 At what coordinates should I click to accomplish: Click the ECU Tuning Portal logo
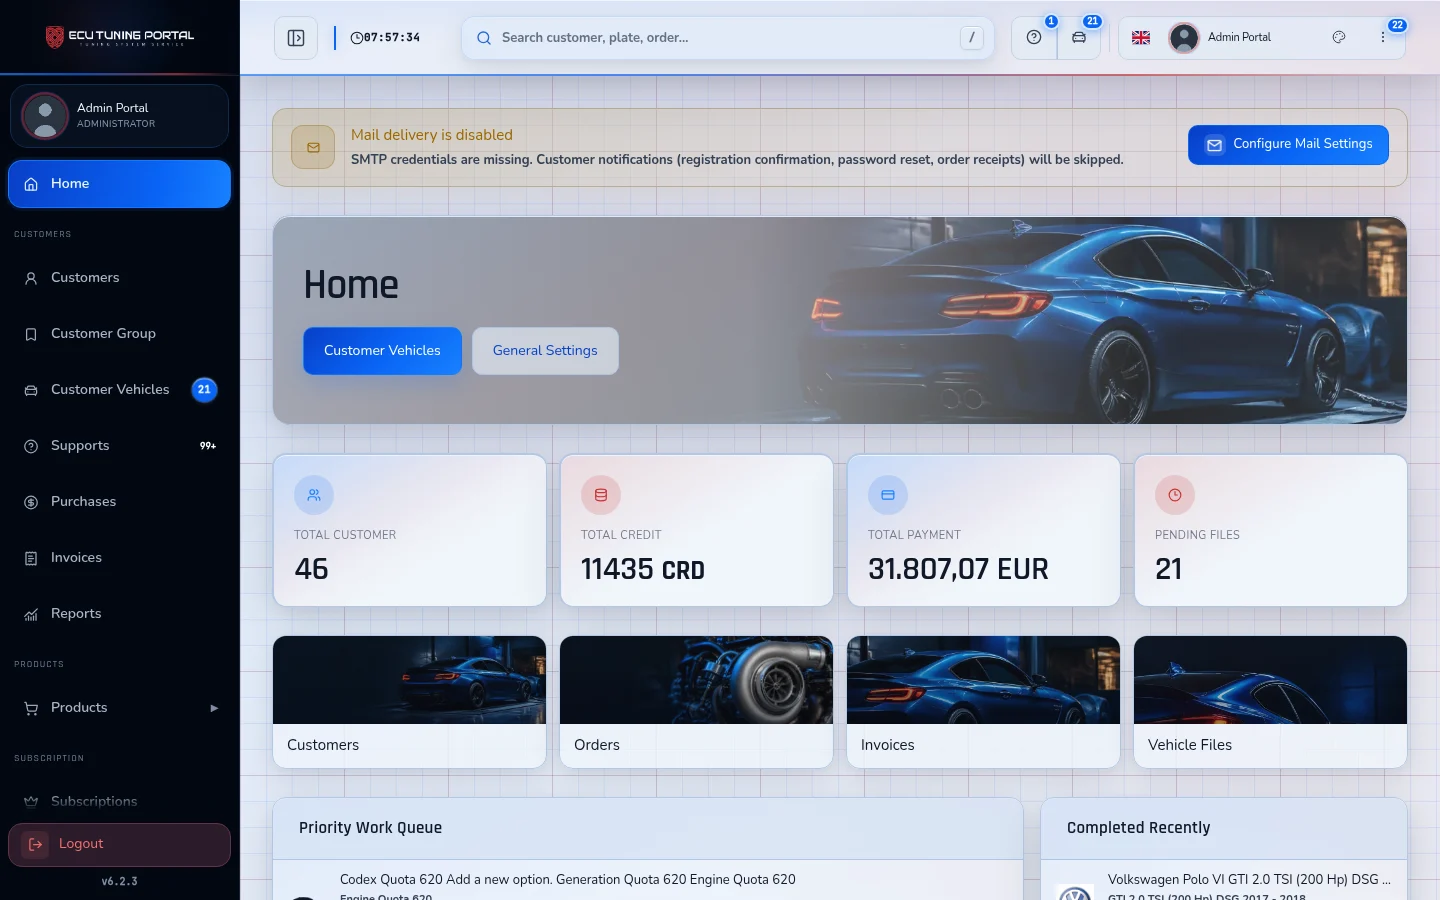point(120,37)
